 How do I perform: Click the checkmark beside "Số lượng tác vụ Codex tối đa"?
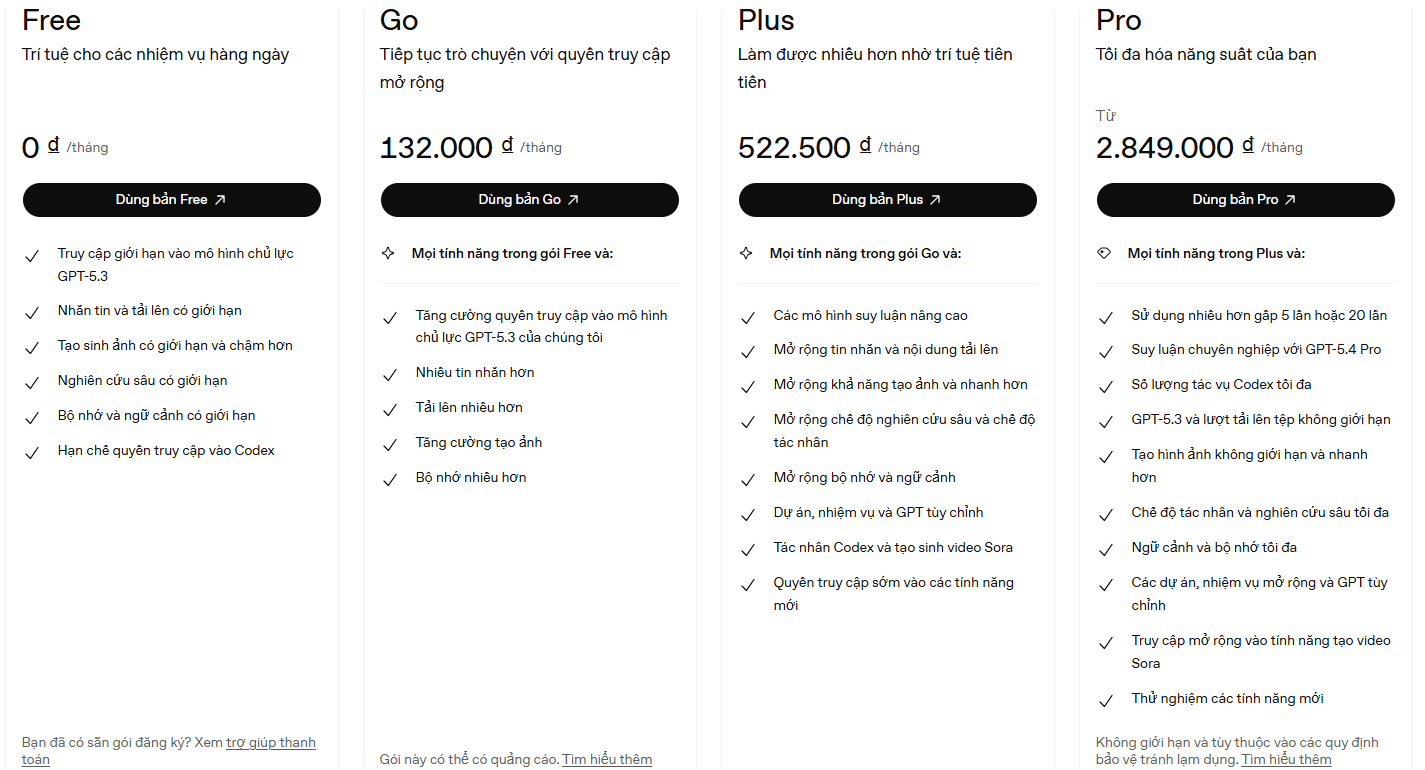coord(1106,387)
